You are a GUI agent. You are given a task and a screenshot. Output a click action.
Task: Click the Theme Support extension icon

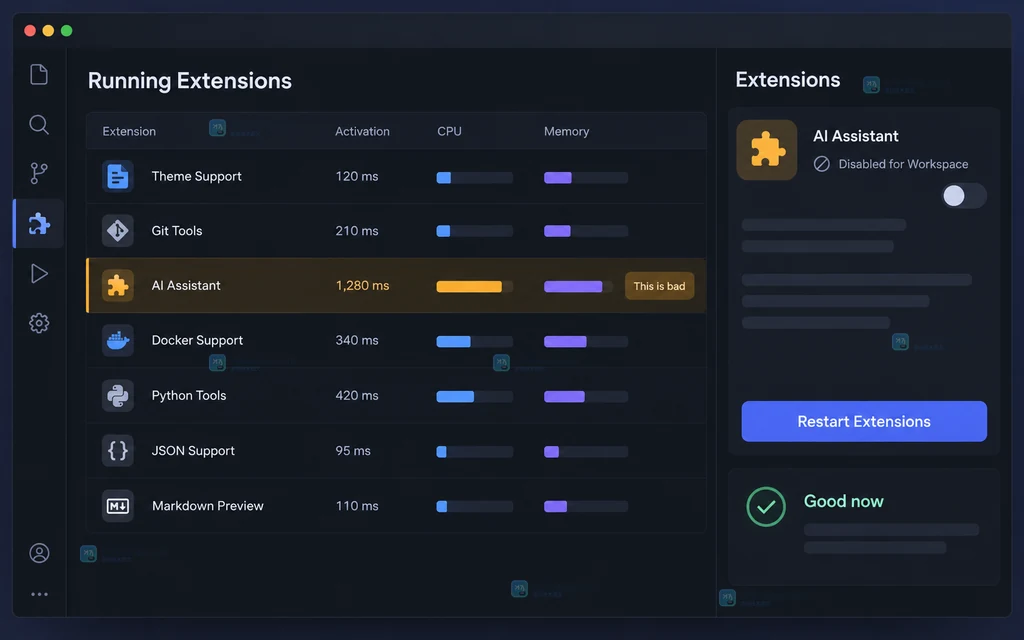tap(118, 176)
